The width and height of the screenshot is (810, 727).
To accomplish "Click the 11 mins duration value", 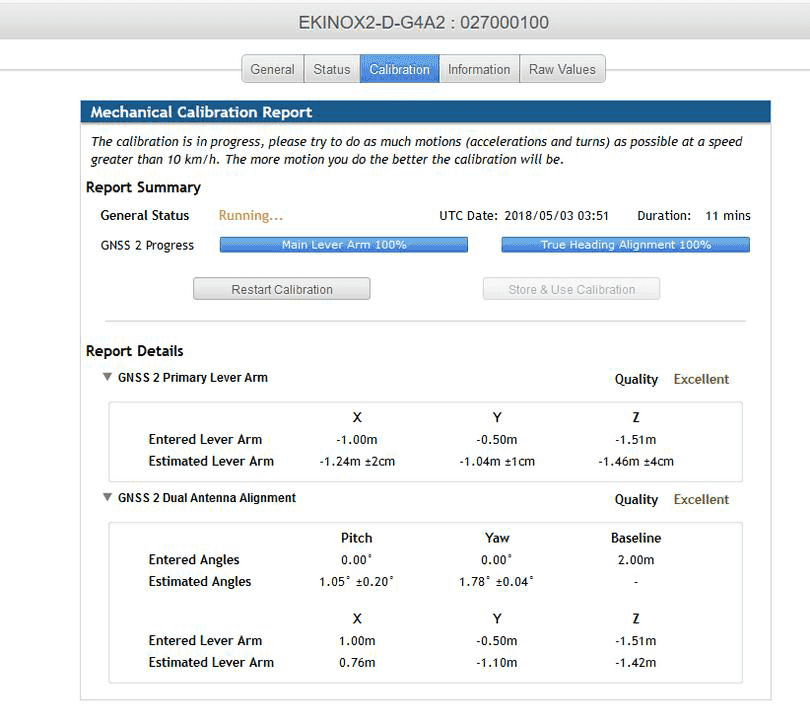I will pos(727,215).
